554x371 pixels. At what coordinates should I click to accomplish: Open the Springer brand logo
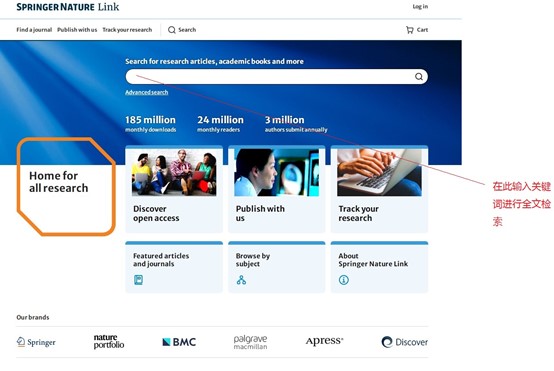click(x=36, y=342)
